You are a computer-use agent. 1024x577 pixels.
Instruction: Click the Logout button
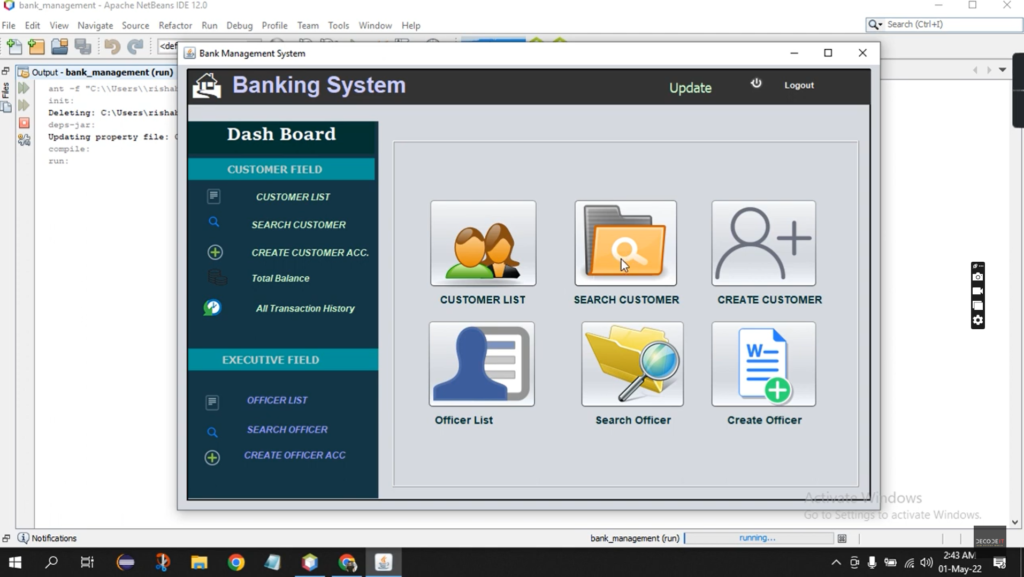point(799,86)
